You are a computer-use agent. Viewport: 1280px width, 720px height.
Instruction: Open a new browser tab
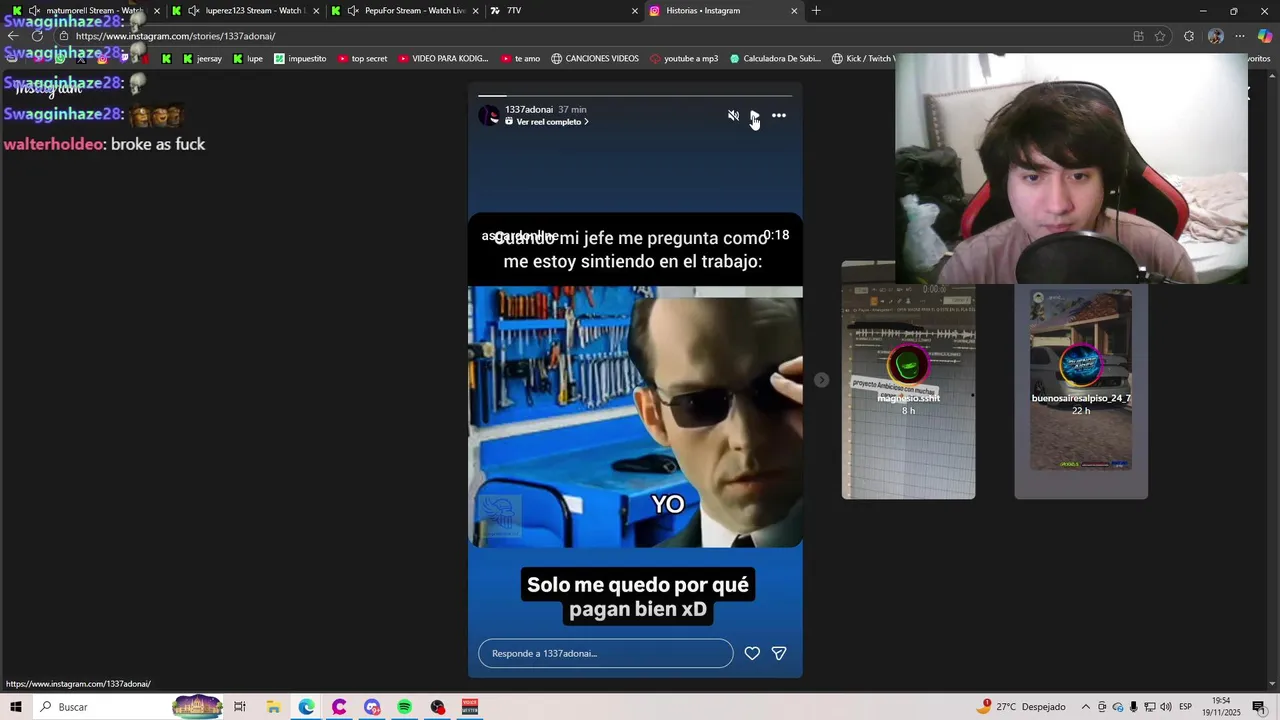pyautogui.click(x=816, y=11)
